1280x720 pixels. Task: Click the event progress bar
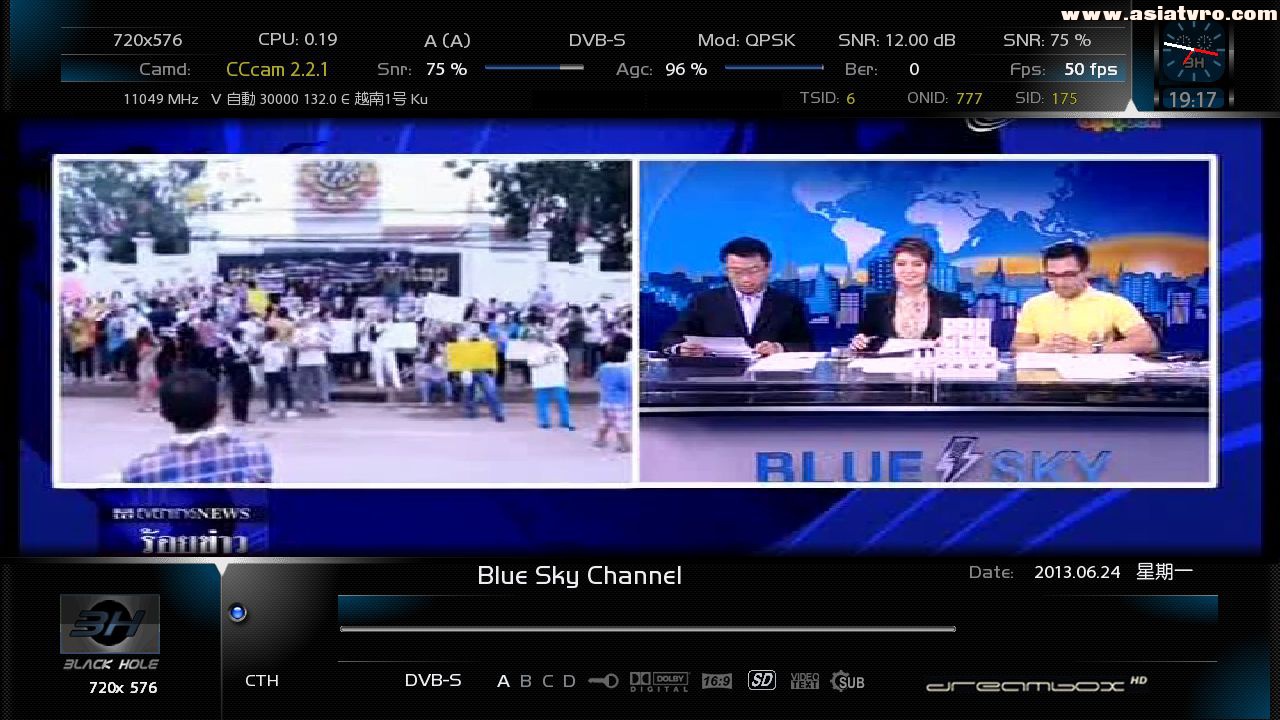(648, 629)
